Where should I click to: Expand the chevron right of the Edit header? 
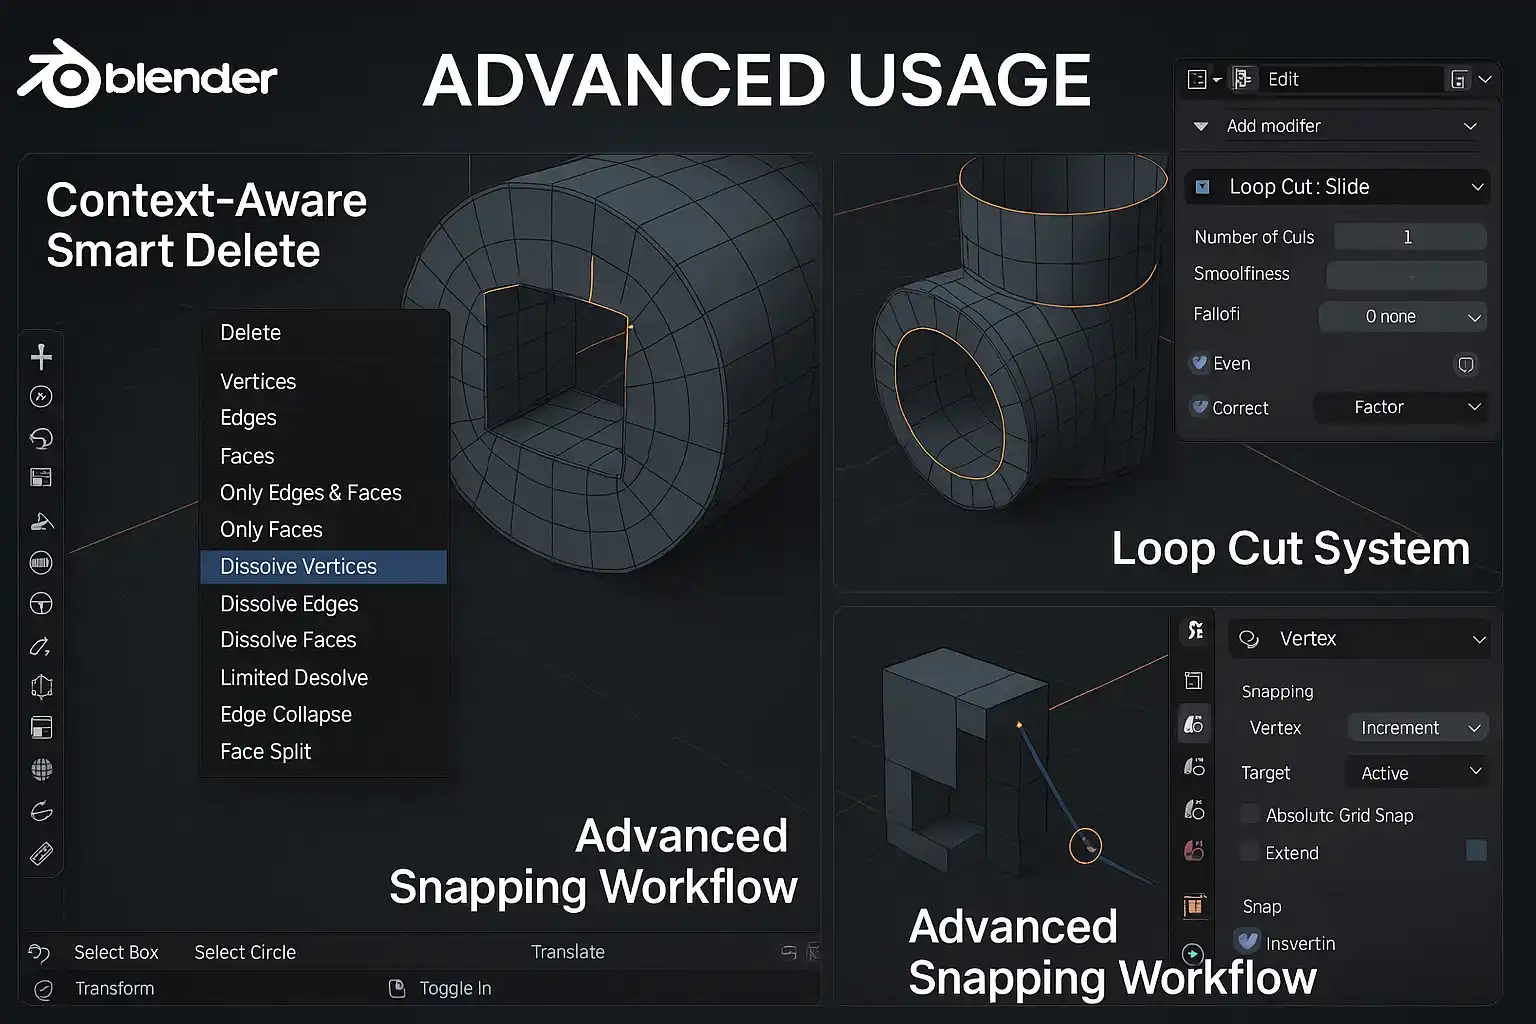pyautogui.click(x=1485, y=79)
